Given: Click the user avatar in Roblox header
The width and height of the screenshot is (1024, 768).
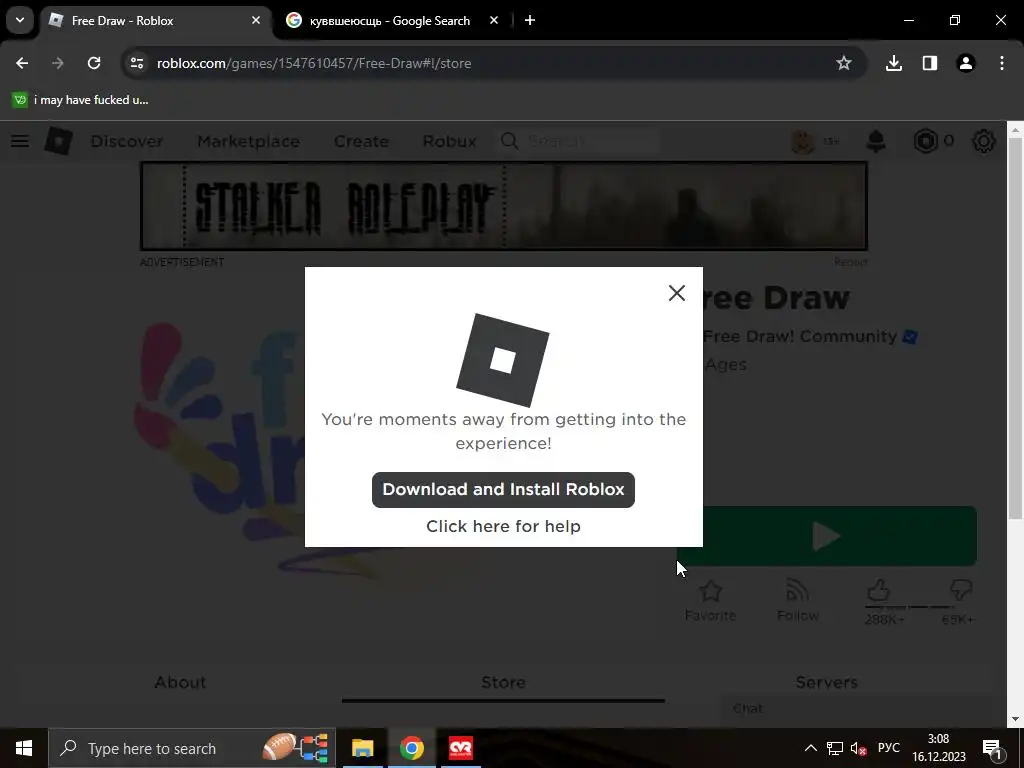Looking at the screenshot, I should [802, 141].
